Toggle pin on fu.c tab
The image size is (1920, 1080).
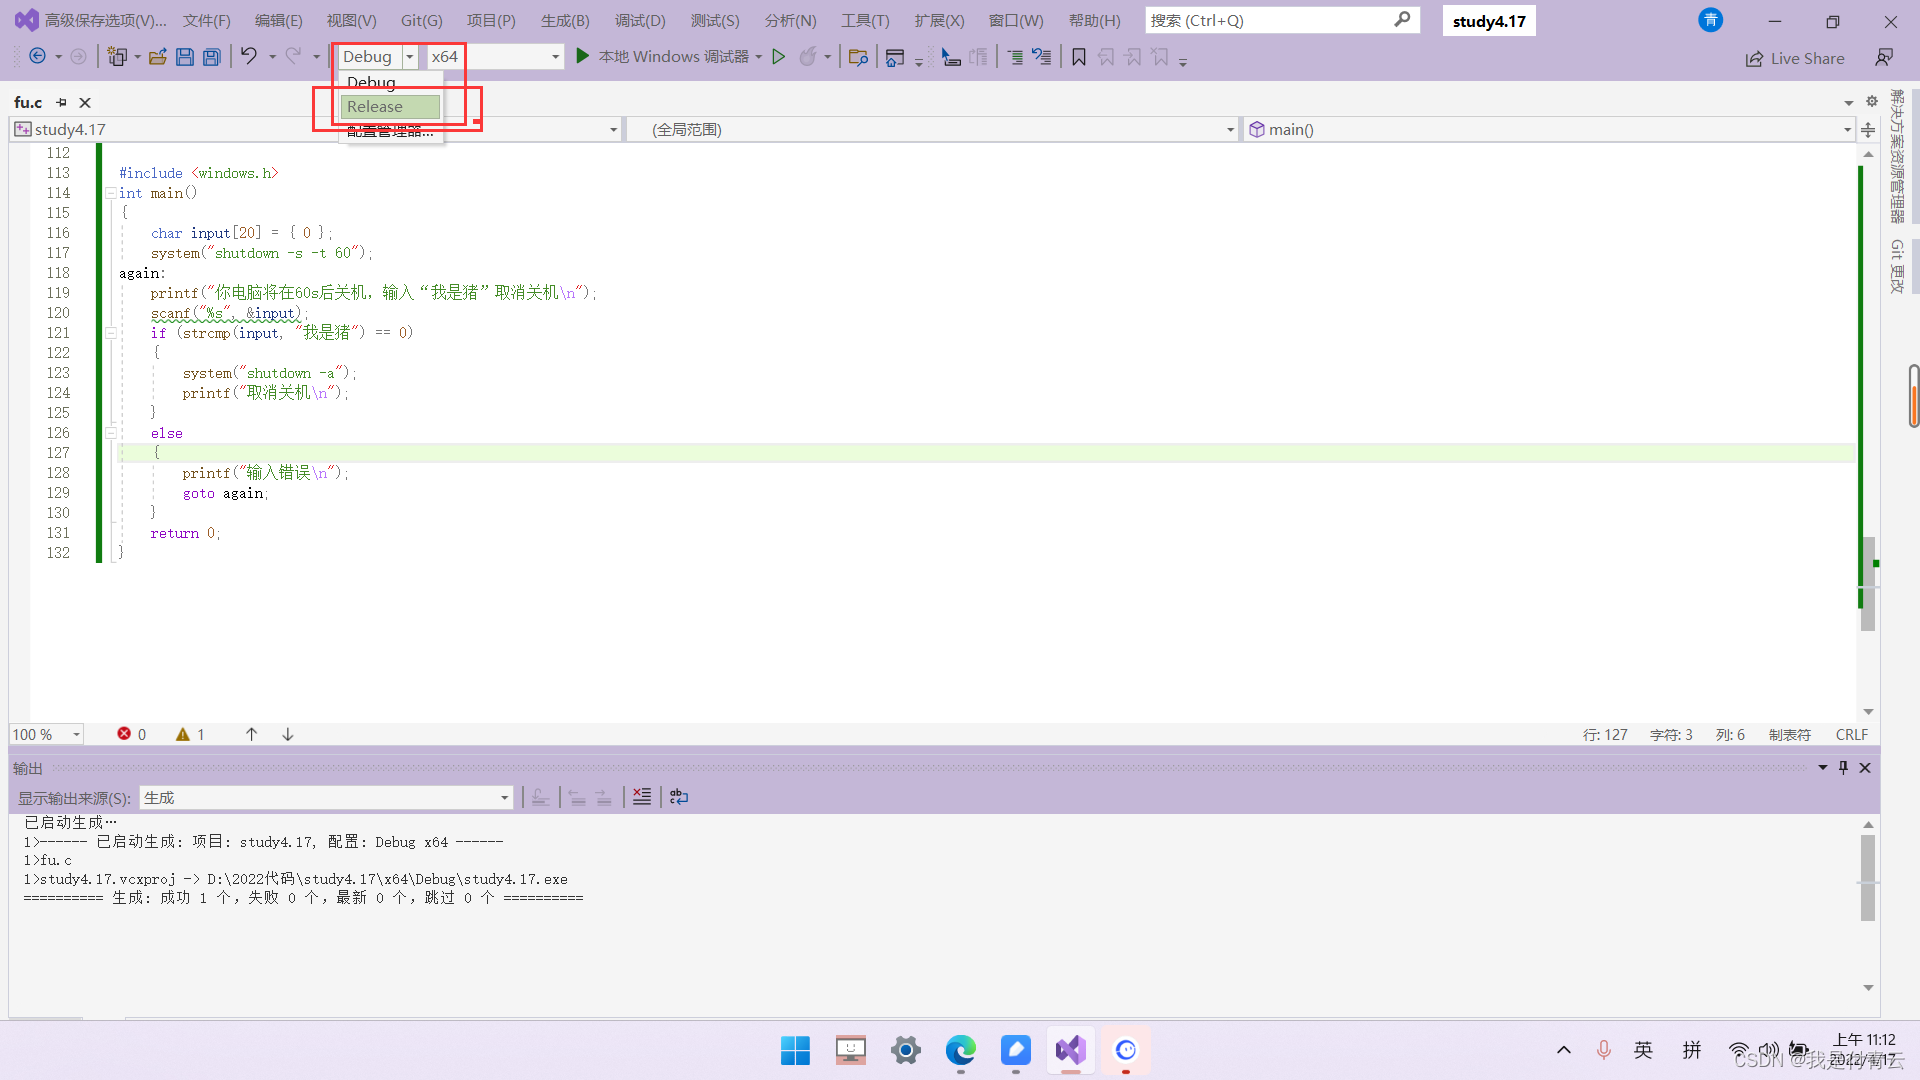61,102
